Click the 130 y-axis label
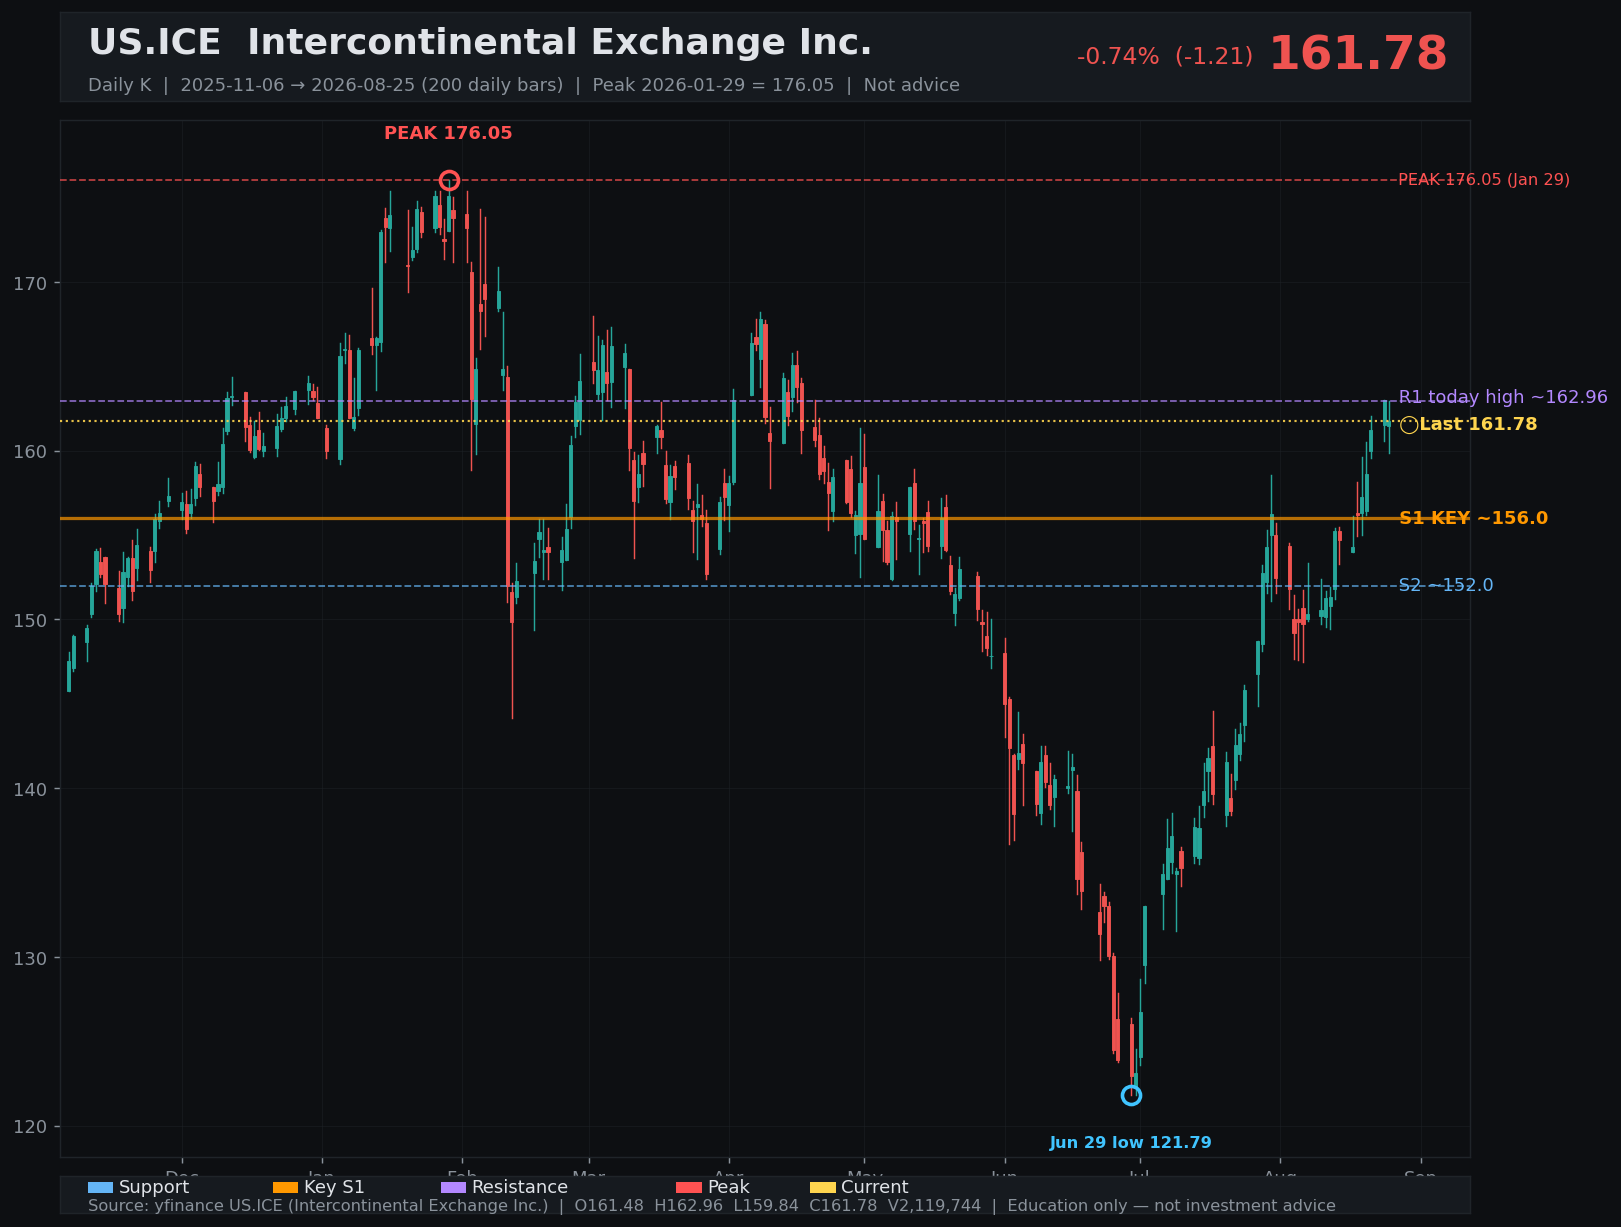This screenshot has width=1621, height=1227. pyautogui.click(x=31, y=958)
